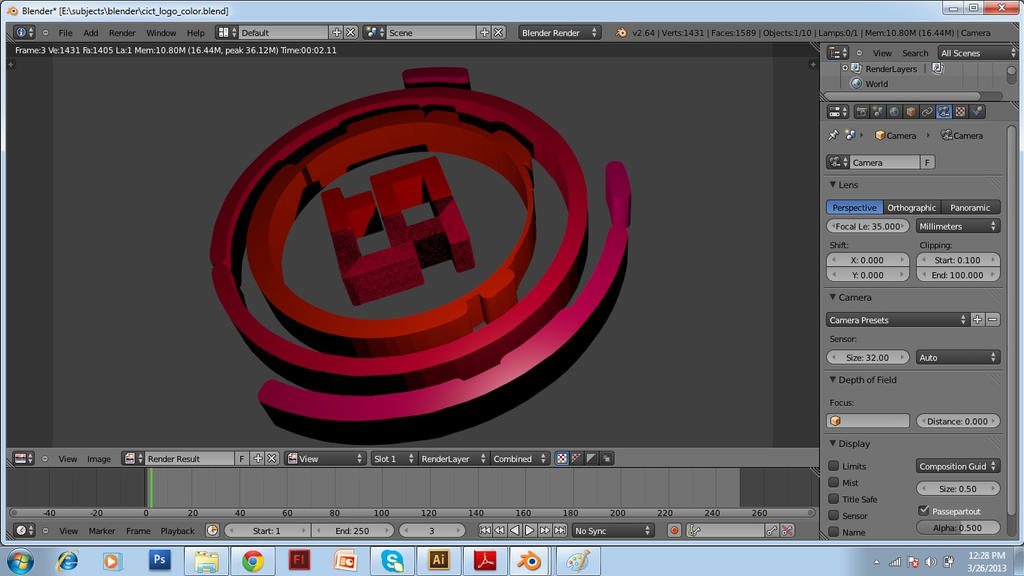Open the Camera Presets dropdown
The height and width of the screenshot is (576, 1024).
point(897,320)
